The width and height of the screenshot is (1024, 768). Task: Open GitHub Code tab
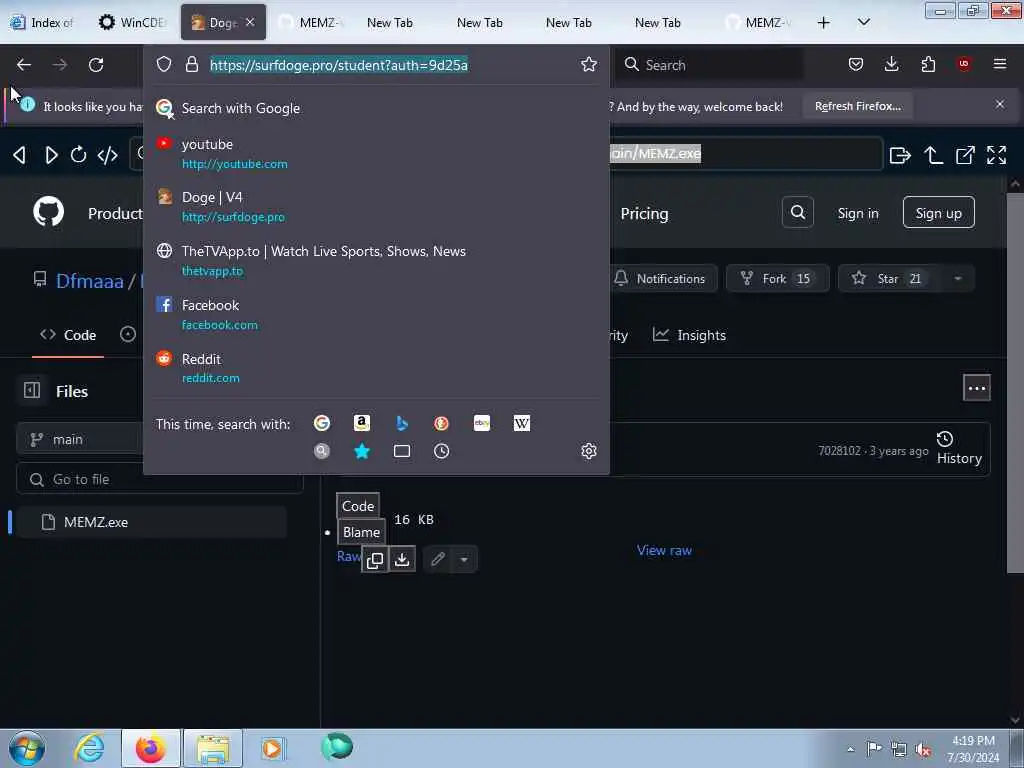[68, 335]
